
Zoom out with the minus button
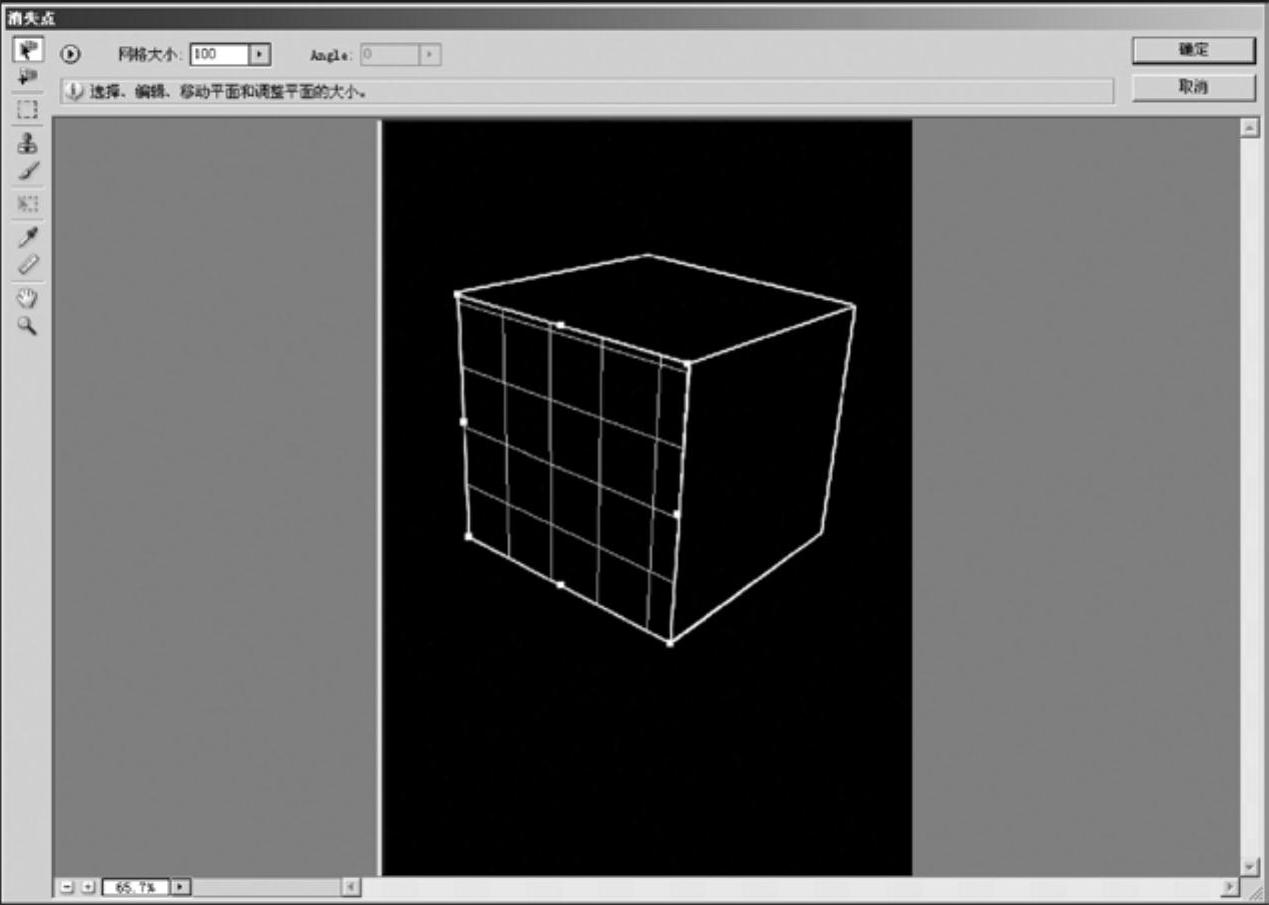(x=66, y=886)
